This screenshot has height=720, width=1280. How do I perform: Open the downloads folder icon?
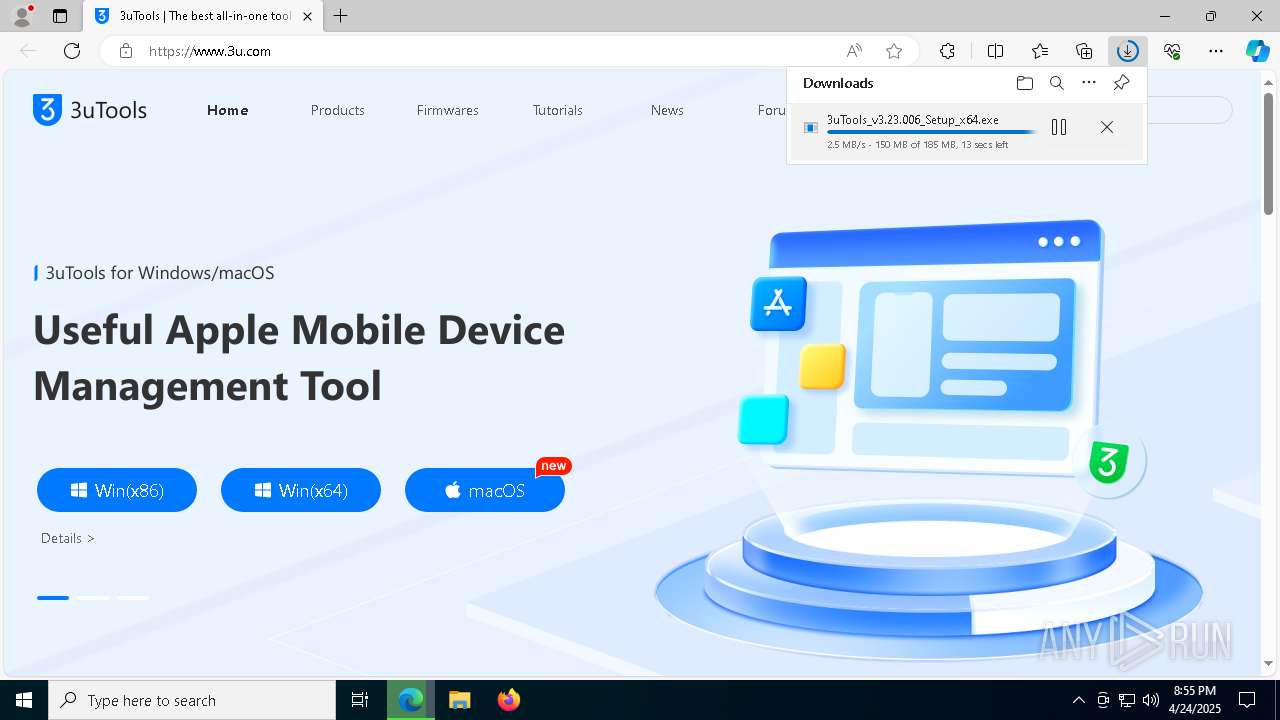pos(1024,83)
